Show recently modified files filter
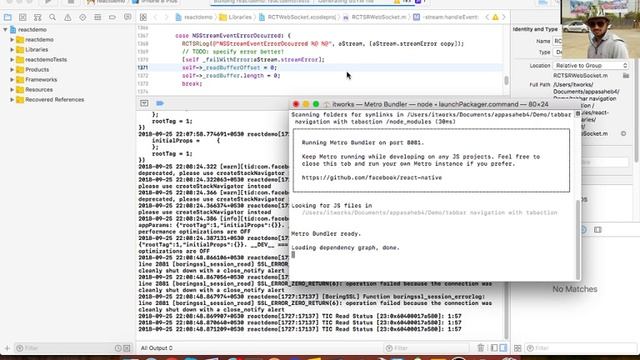 pos(118,348)
